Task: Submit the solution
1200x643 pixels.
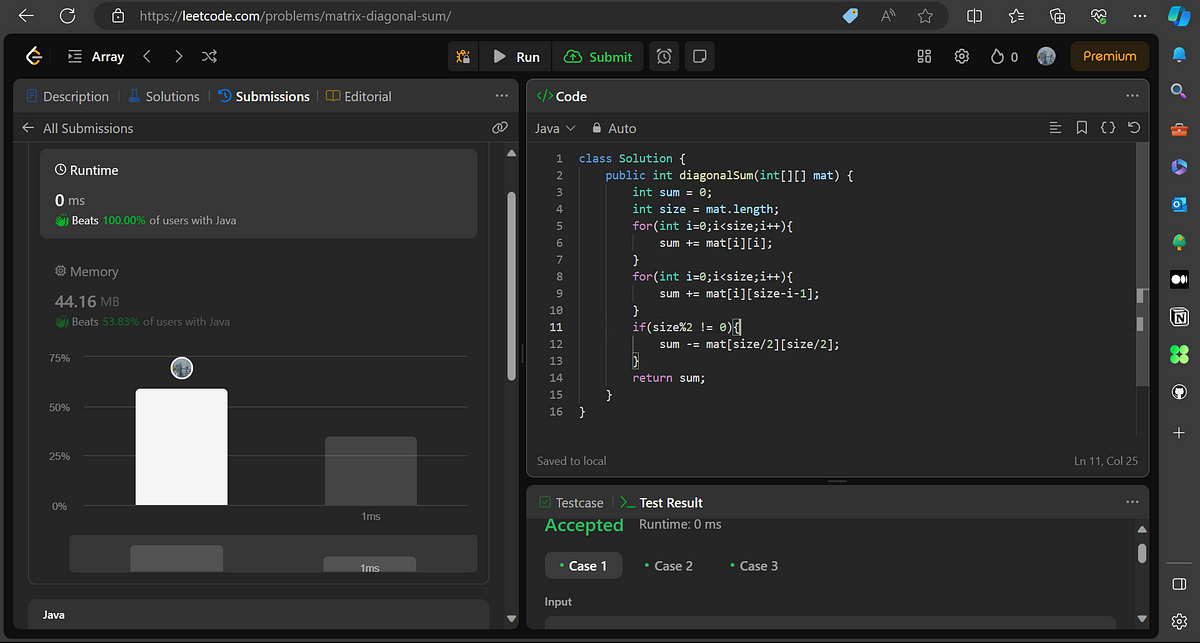Action: pos(598,57)
